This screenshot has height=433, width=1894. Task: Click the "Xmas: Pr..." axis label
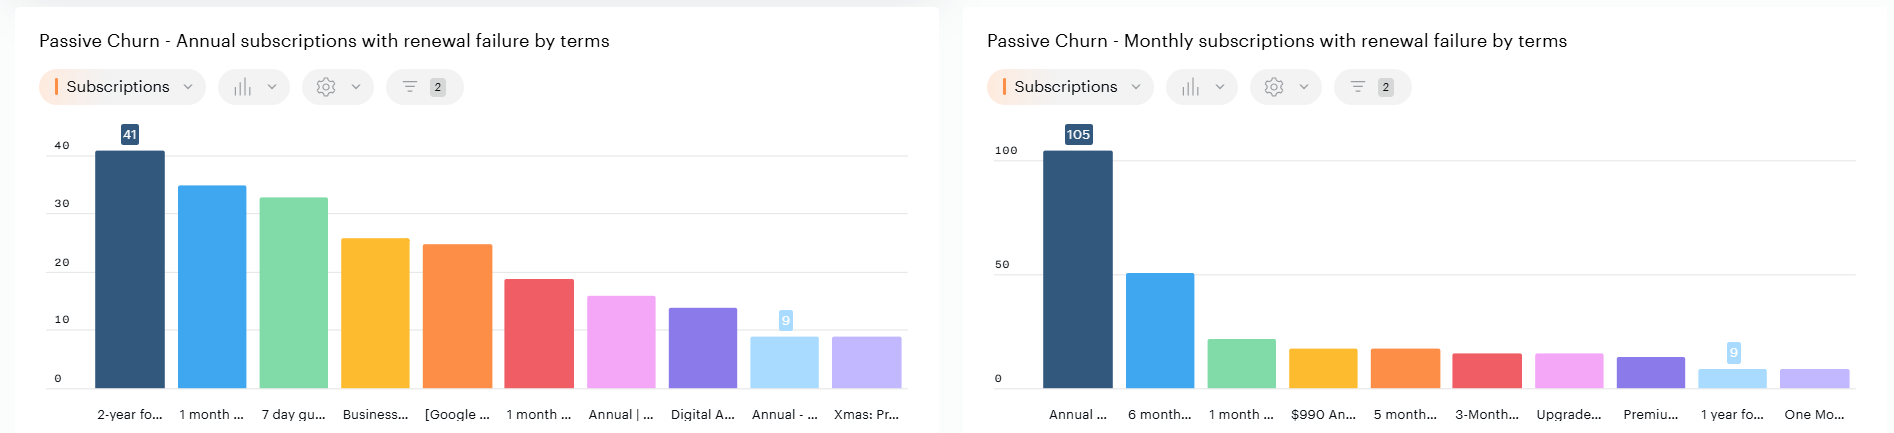[866, 414]
